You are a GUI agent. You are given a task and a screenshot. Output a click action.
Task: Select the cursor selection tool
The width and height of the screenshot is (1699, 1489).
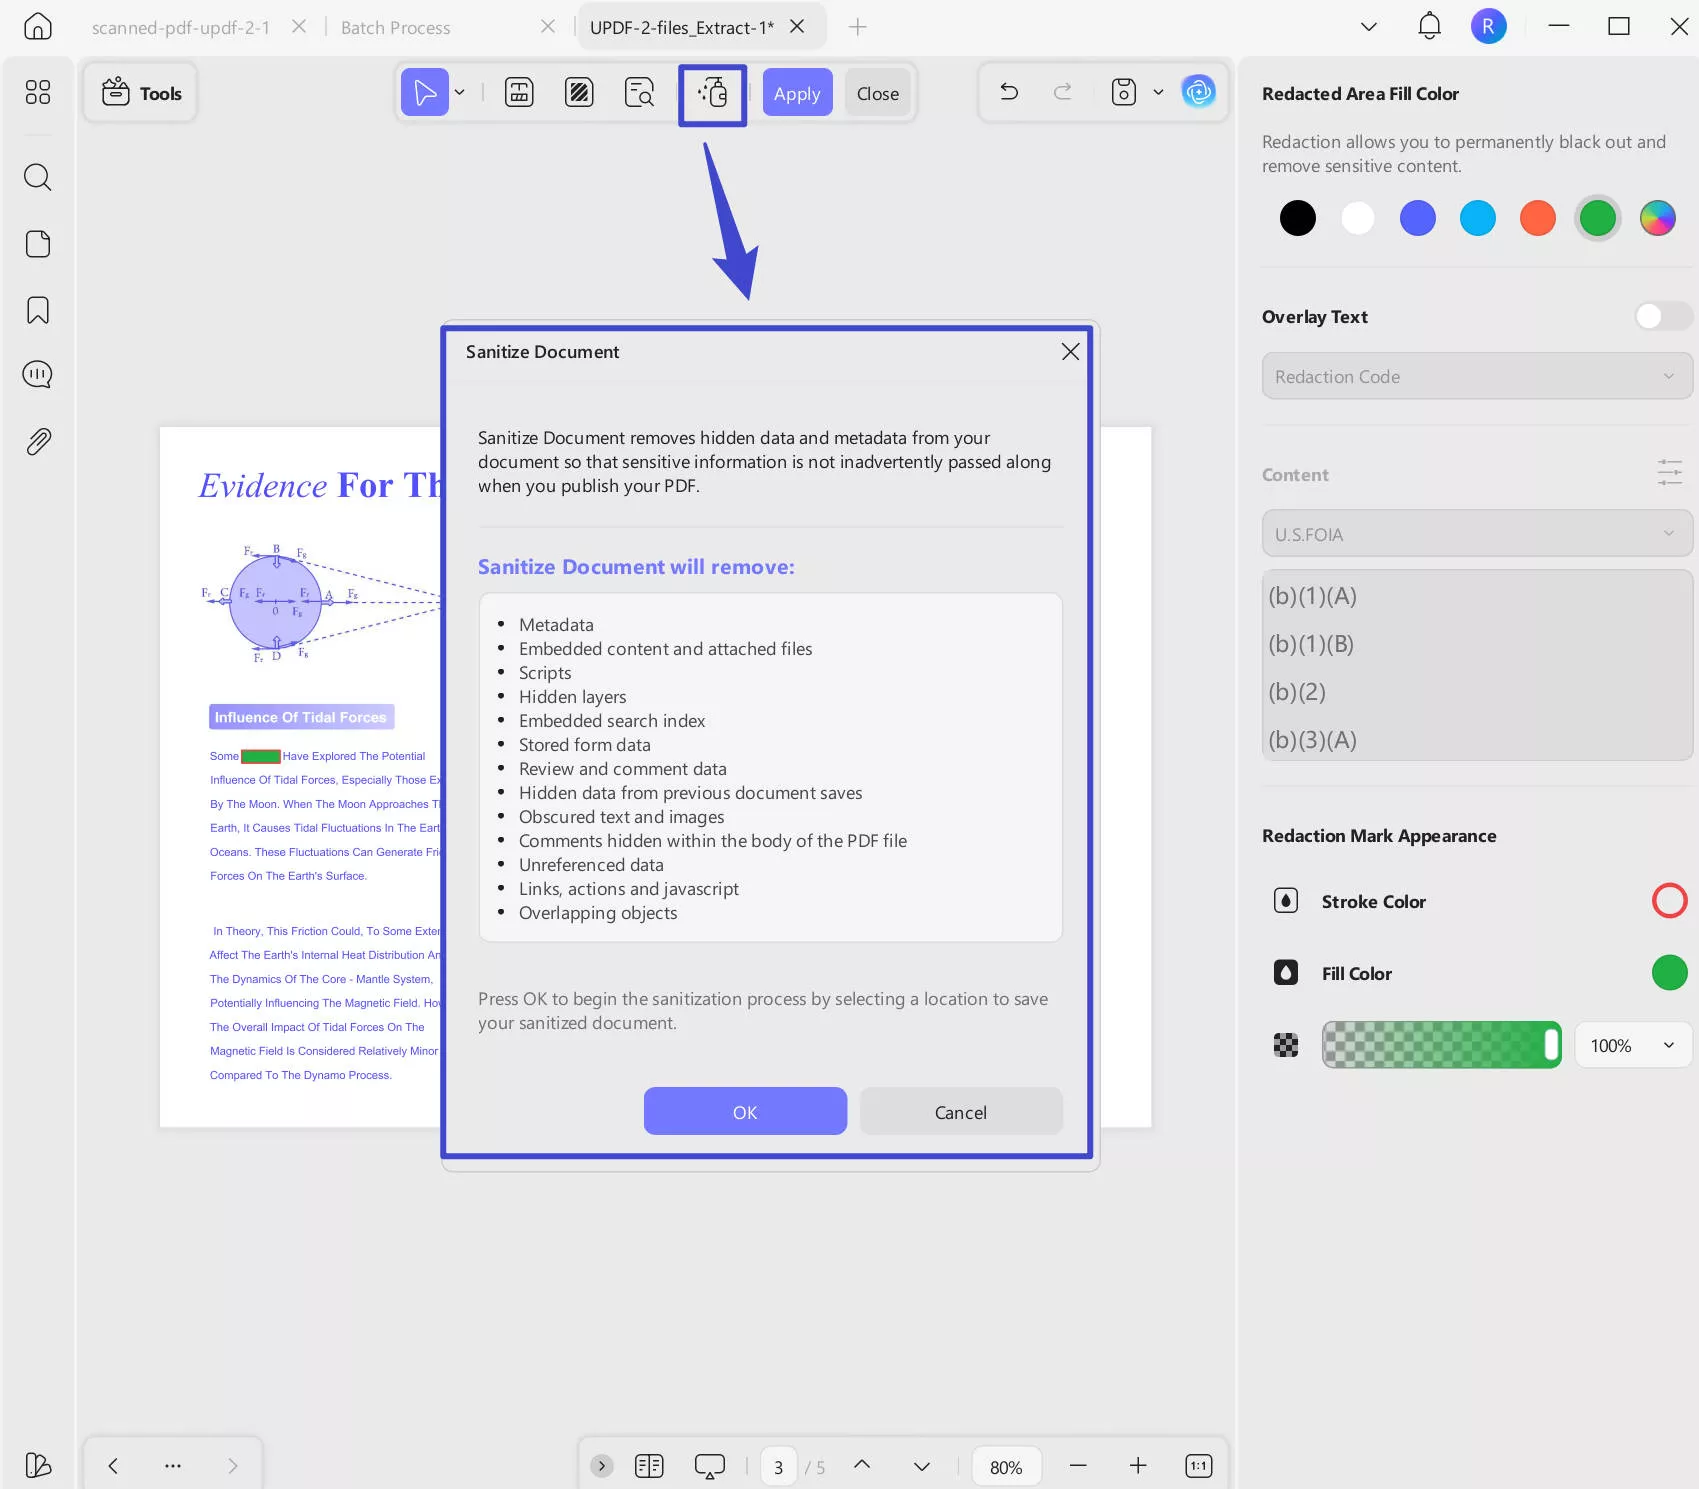[425, 93]
